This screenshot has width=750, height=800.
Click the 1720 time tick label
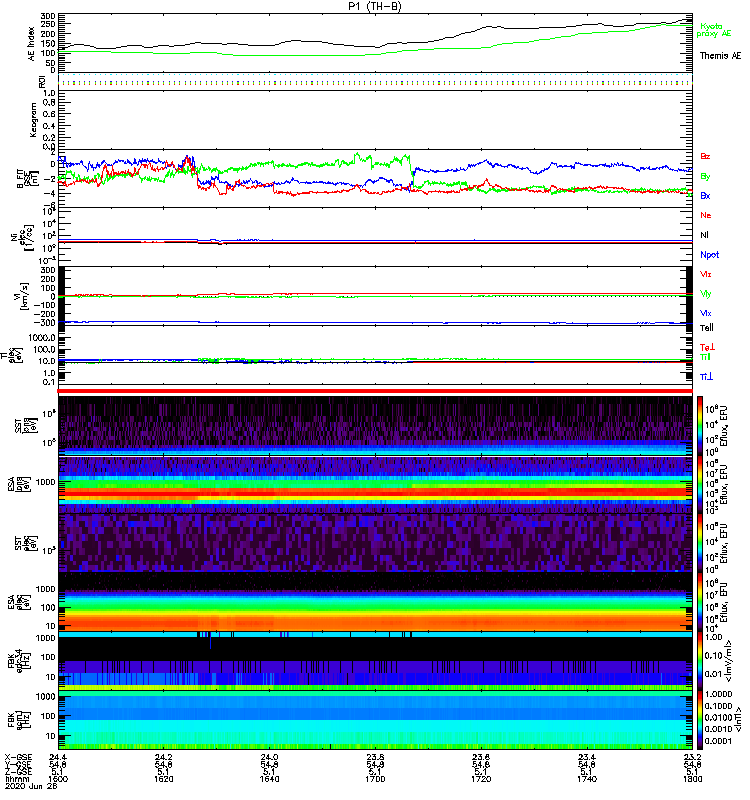click(481, 779)
